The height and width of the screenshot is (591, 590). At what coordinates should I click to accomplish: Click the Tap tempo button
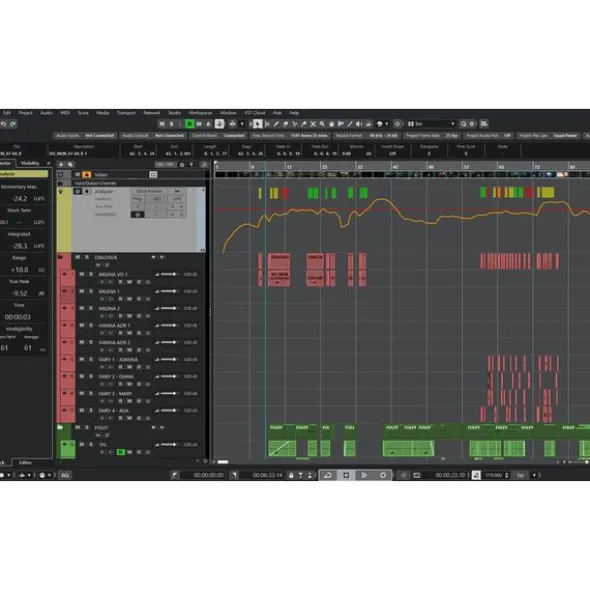[x=520, y=475]
